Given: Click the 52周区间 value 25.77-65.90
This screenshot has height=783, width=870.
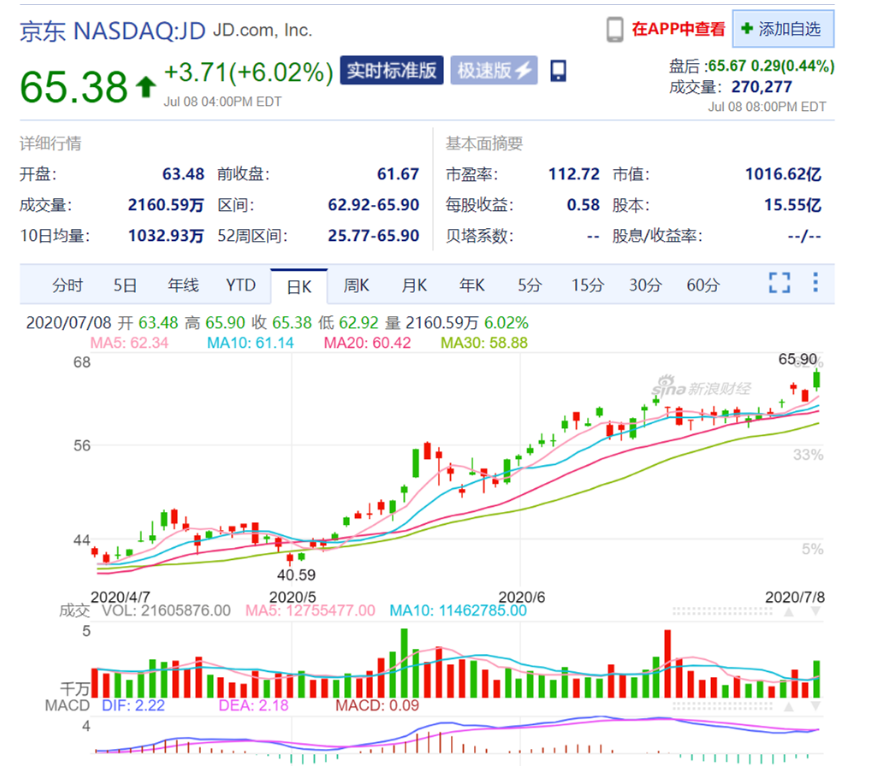Looking at the screenshot, I should point(373,236).
